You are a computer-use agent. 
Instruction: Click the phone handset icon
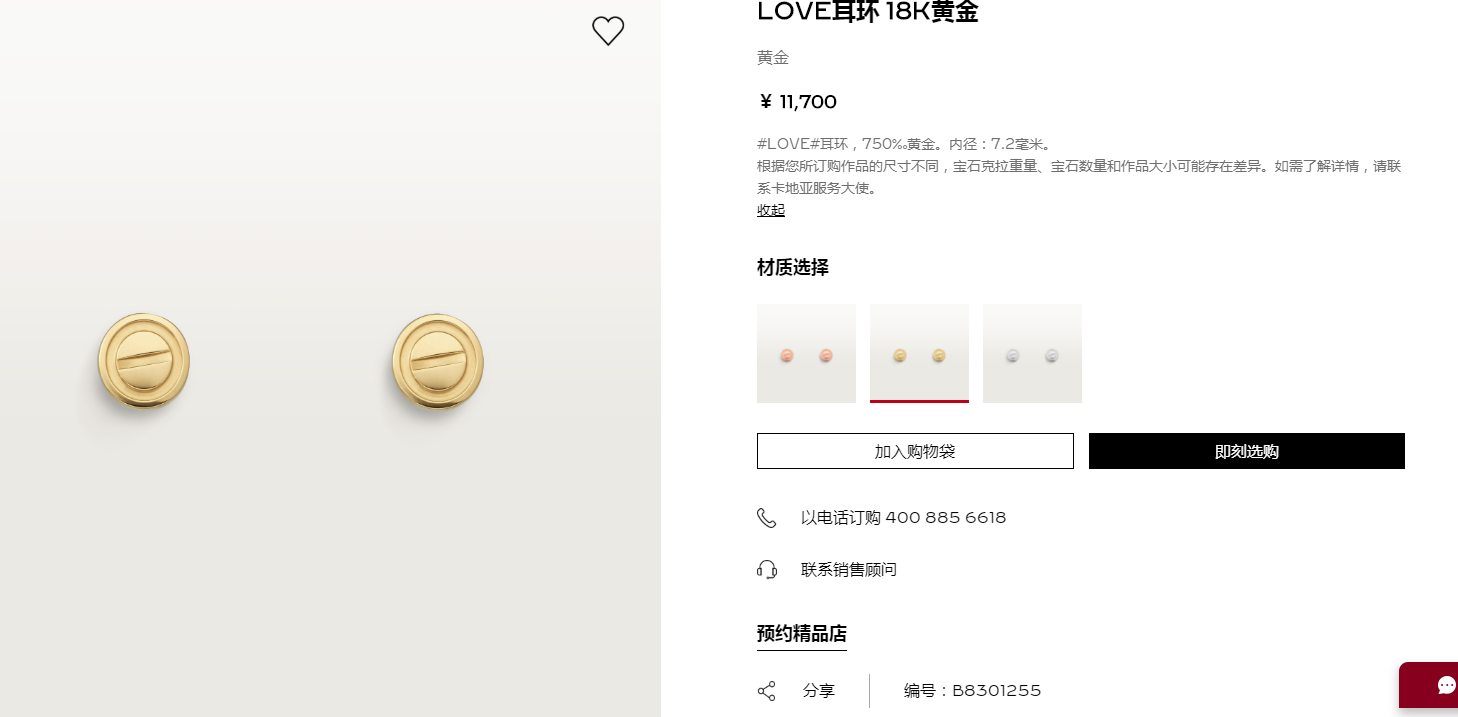767,518
